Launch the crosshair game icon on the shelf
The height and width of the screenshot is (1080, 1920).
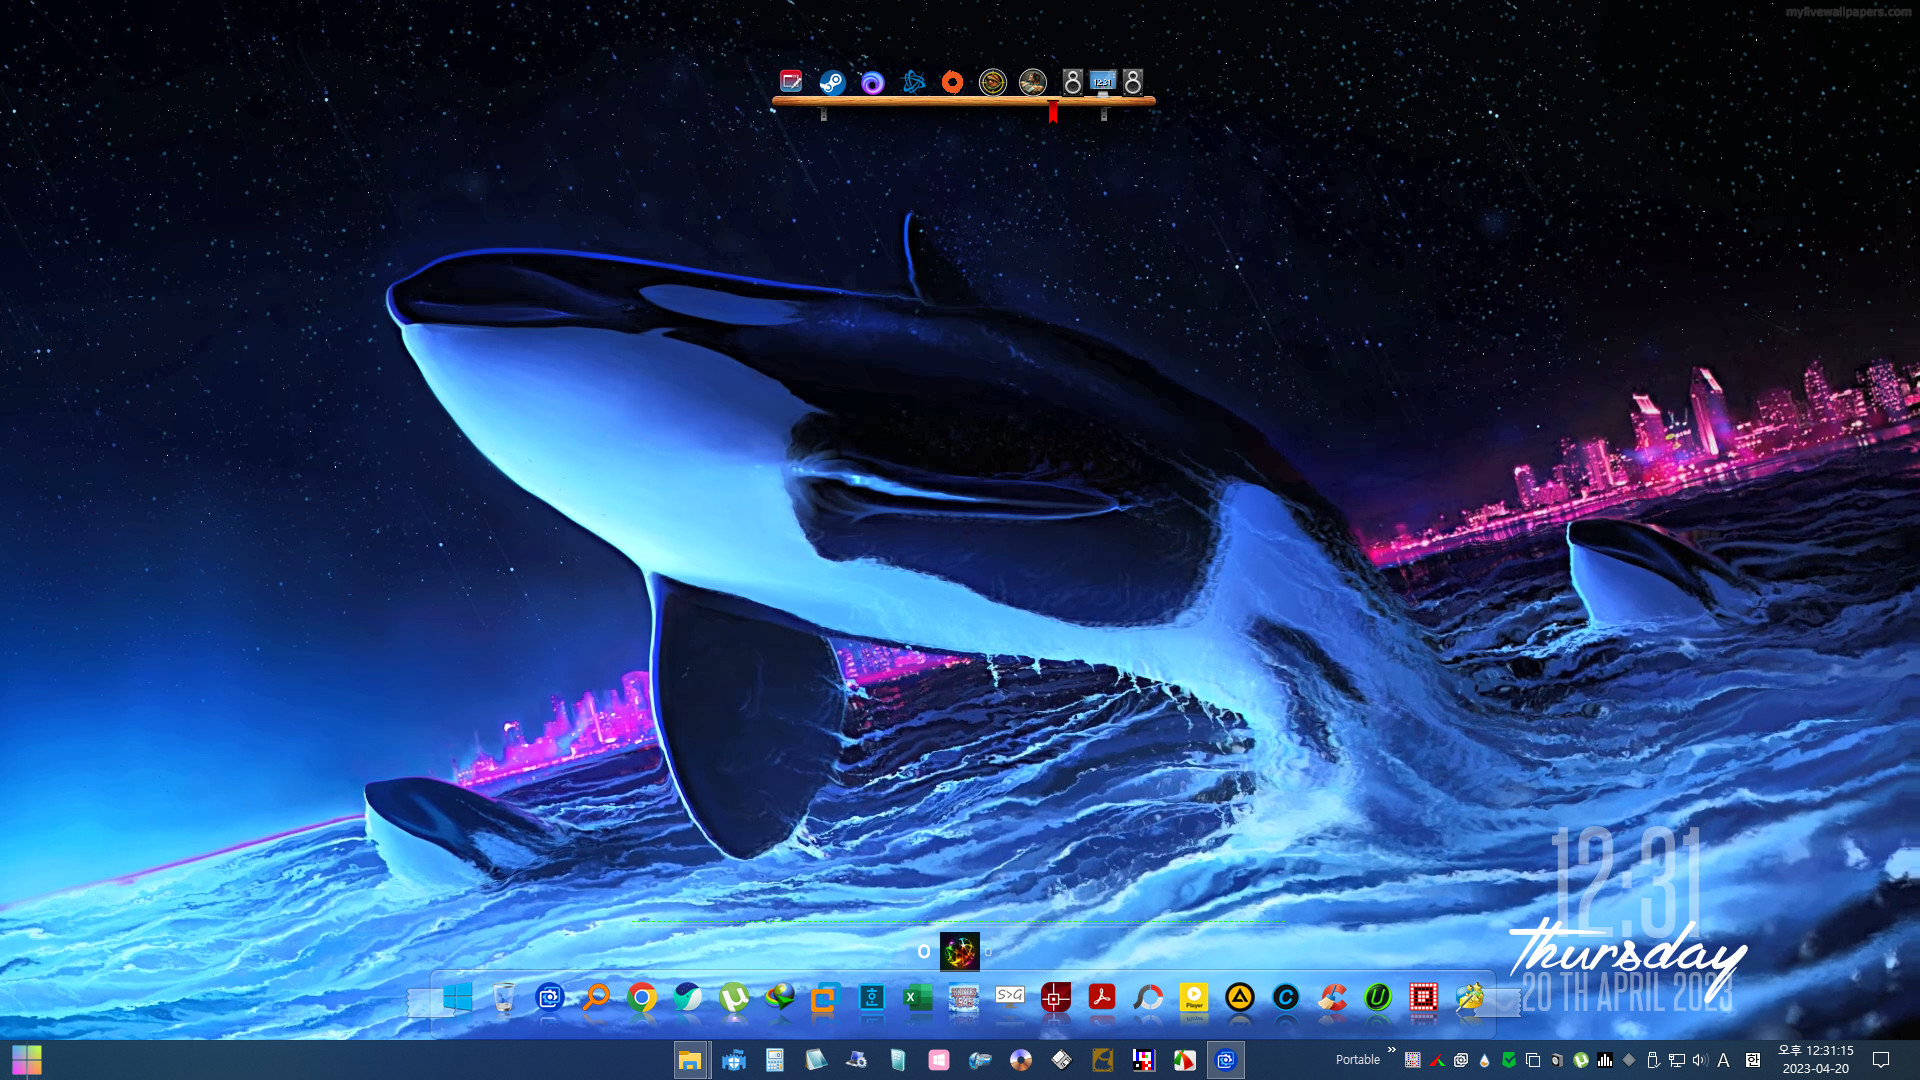click(992, 82)
